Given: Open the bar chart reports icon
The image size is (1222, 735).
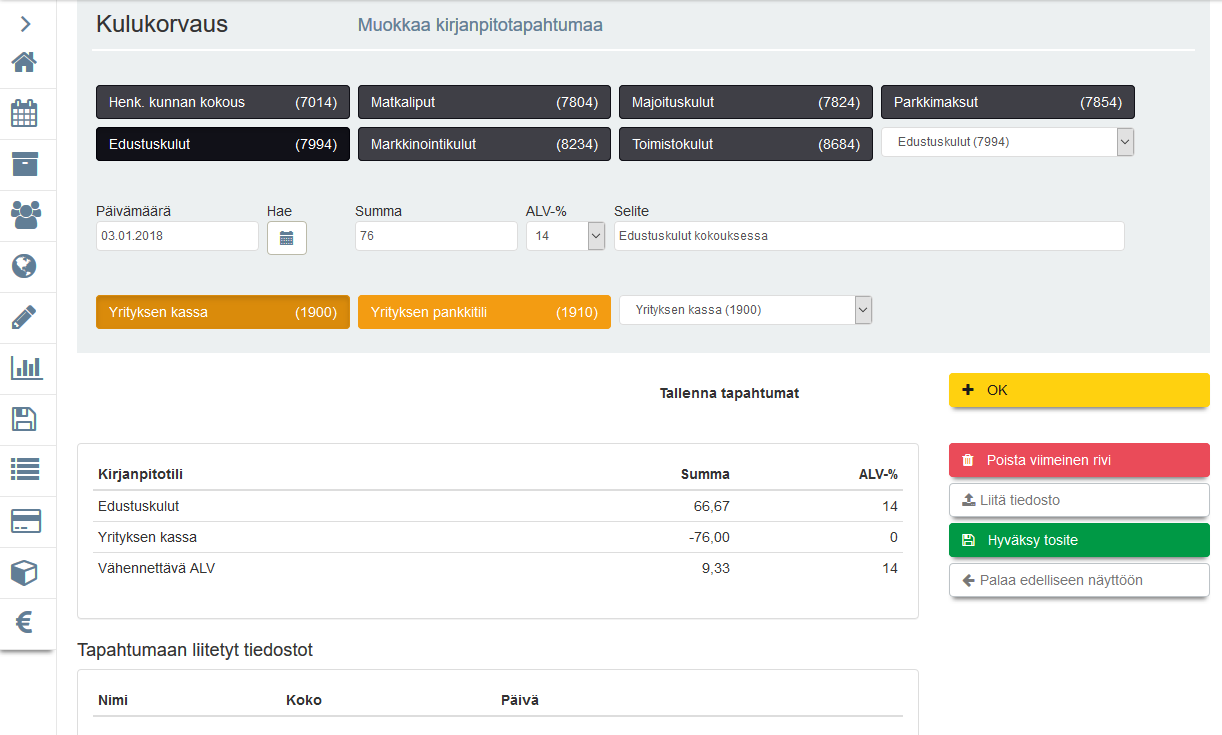Looking at the screenshot, I should (x=25, y=368).
